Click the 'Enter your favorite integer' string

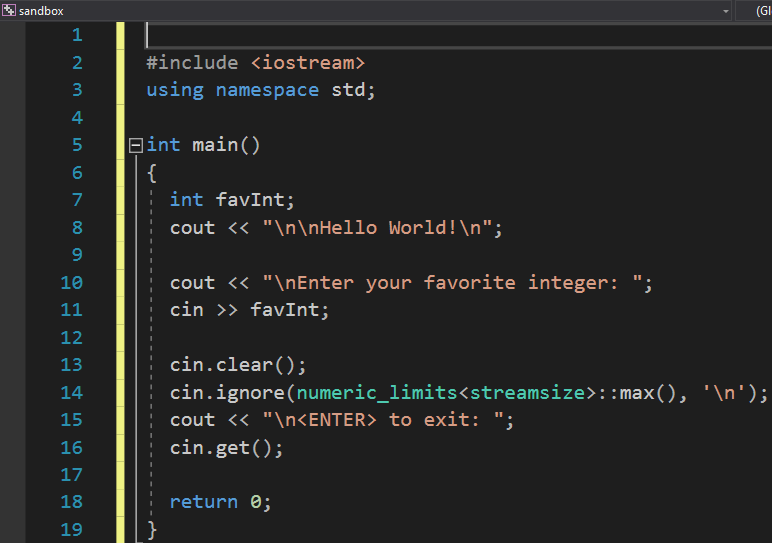(456, 283)
